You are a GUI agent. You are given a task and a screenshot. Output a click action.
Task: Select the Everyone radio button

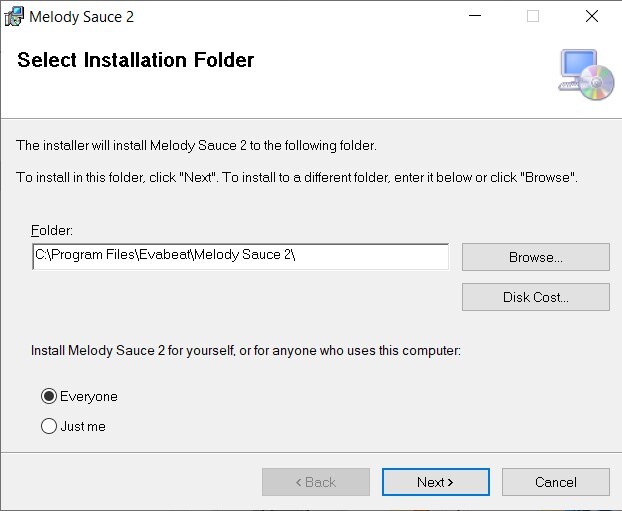[49, 397]
